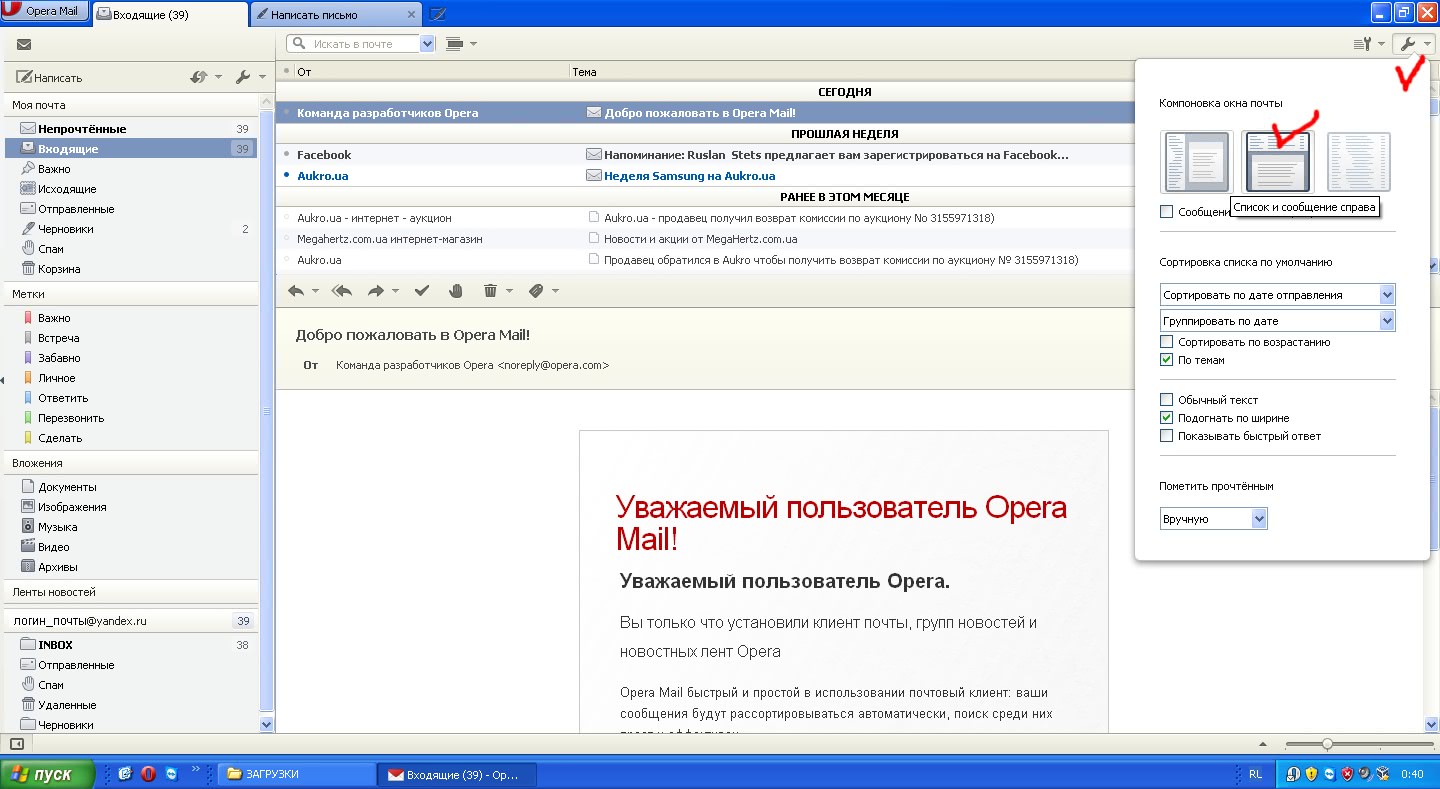
Task: Open the Facebook message row
Action: (705, 155)
